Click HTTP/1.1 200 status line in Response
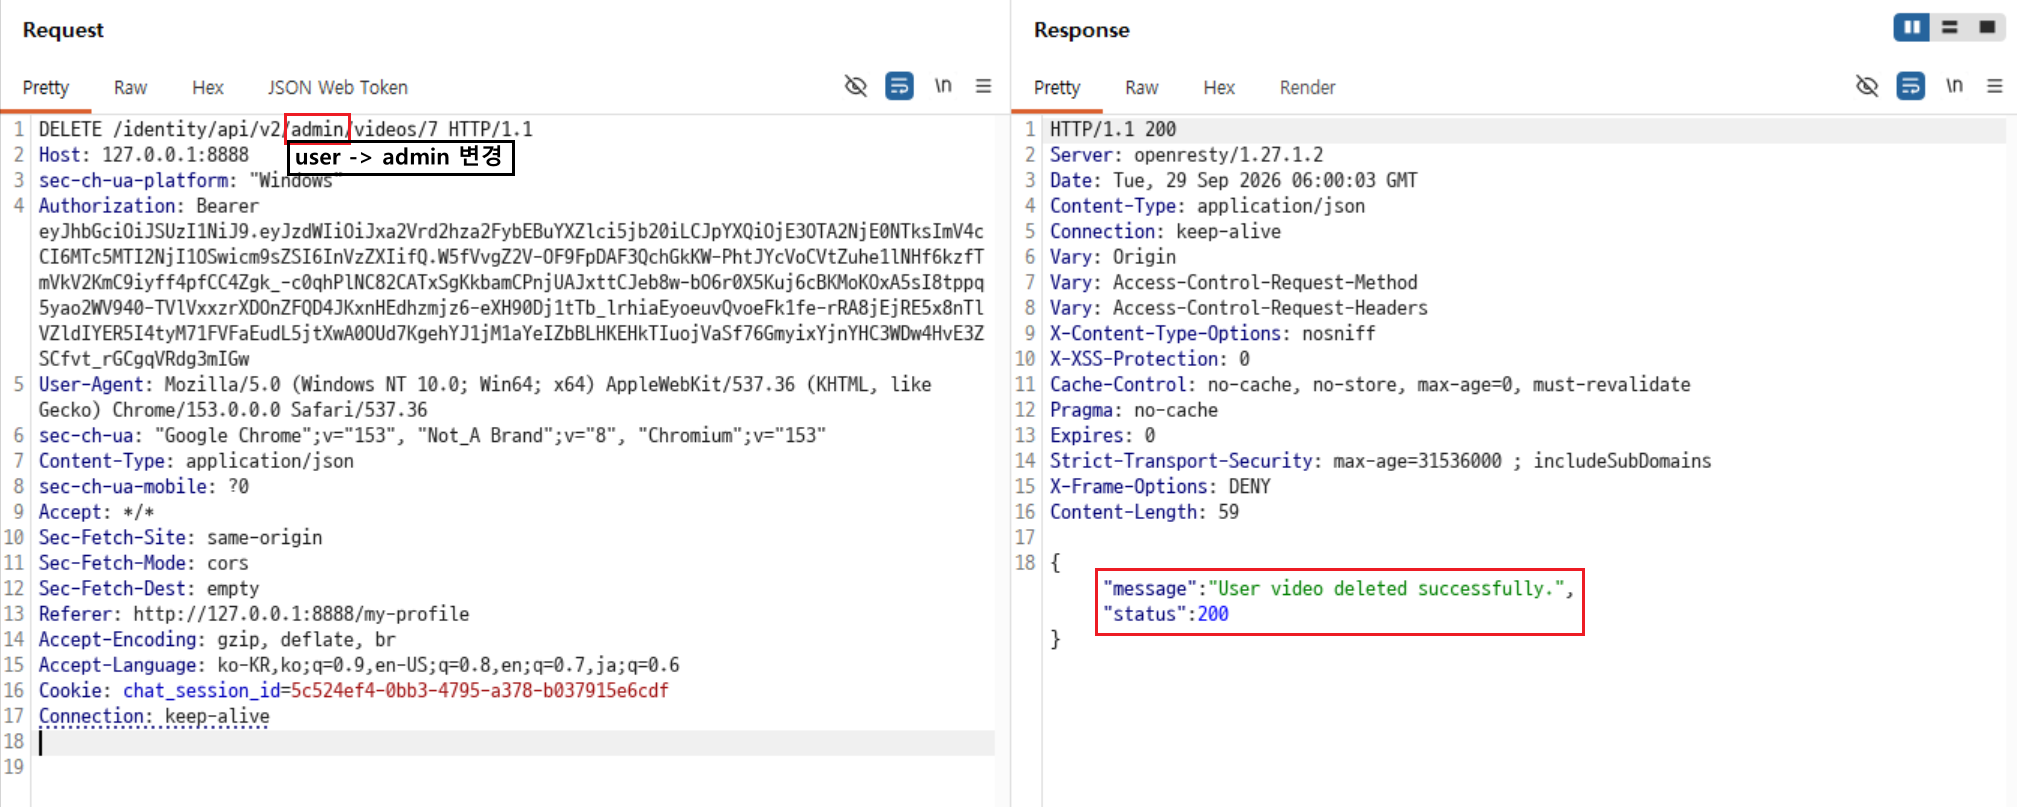This screenshot has width=2017, height=807. 1112,129
